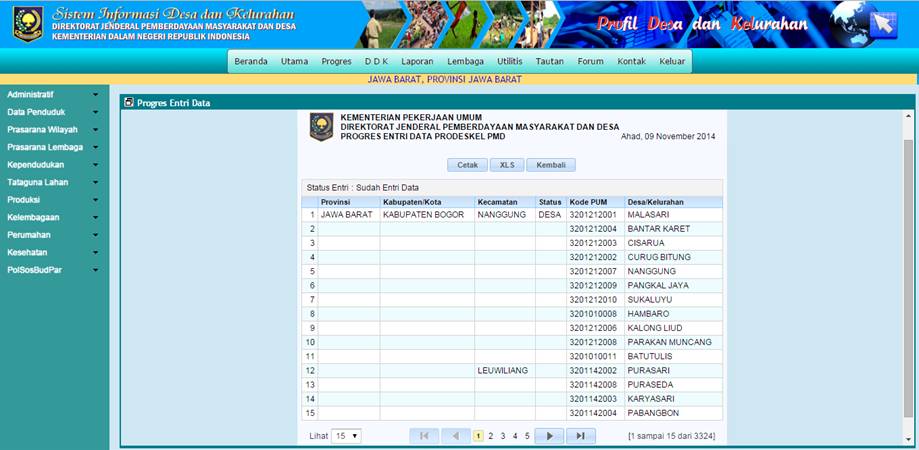Open the Laporan menu
Screen dimensions: 919x450
pos(417,61)
